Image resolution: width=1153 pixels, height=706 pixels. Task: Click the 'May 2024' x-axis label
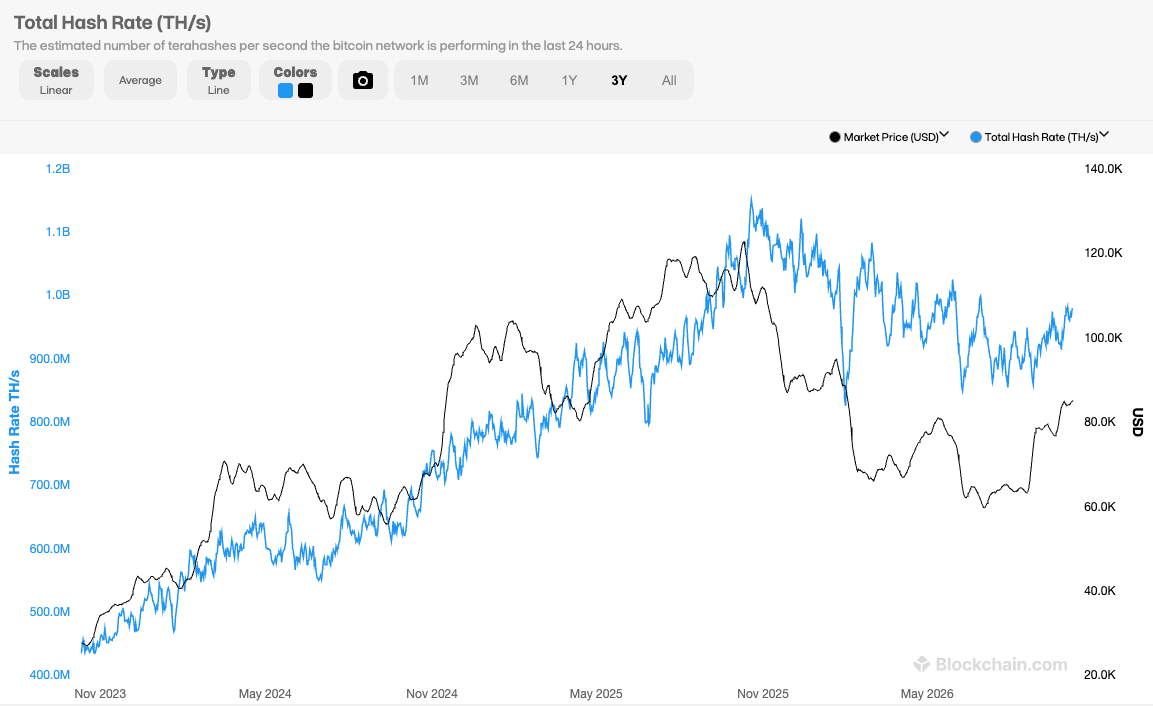click(x=265, y=693)
